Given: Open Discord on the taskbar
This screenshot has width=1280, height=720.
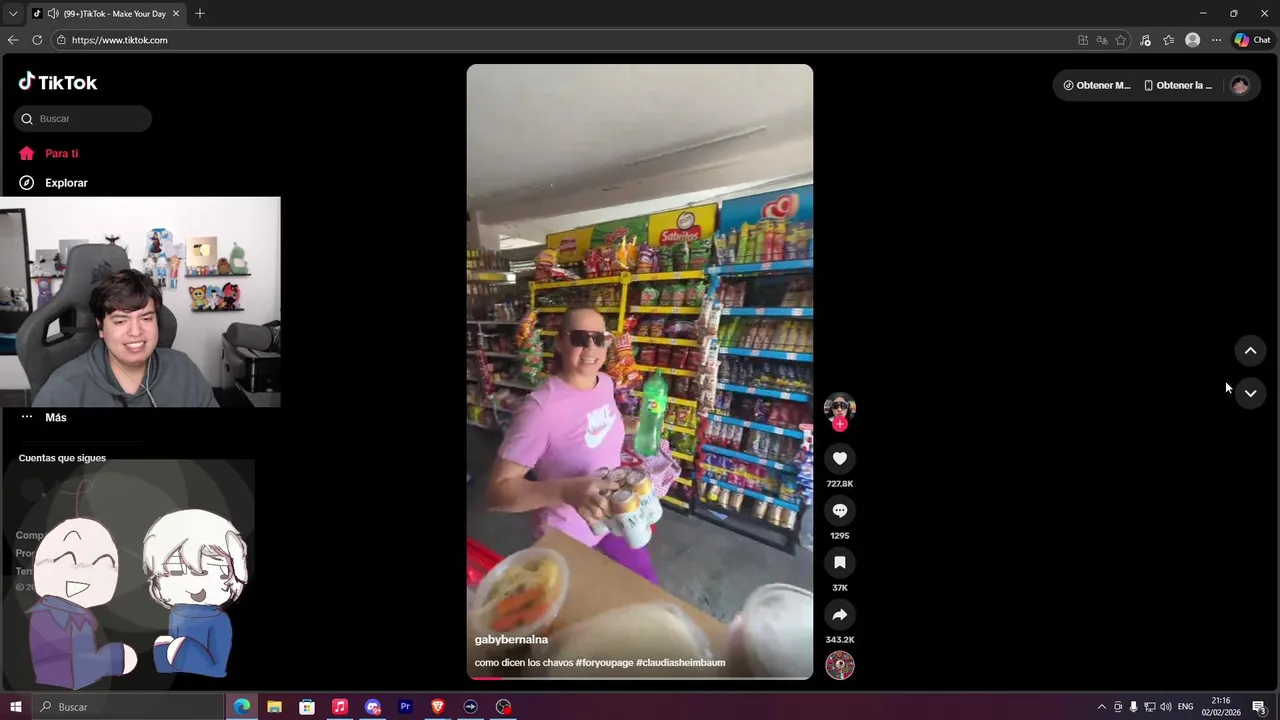Looking at the screenshot, I should [x=373, y=707].
